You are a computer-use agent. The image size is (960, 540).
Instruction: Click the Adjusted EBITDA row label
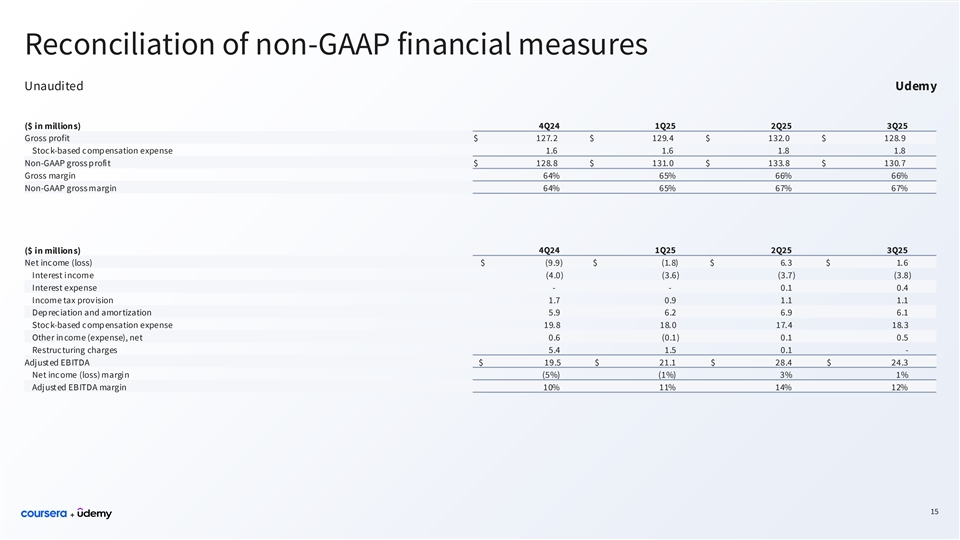pyautogui.click(x=57, y=362)
